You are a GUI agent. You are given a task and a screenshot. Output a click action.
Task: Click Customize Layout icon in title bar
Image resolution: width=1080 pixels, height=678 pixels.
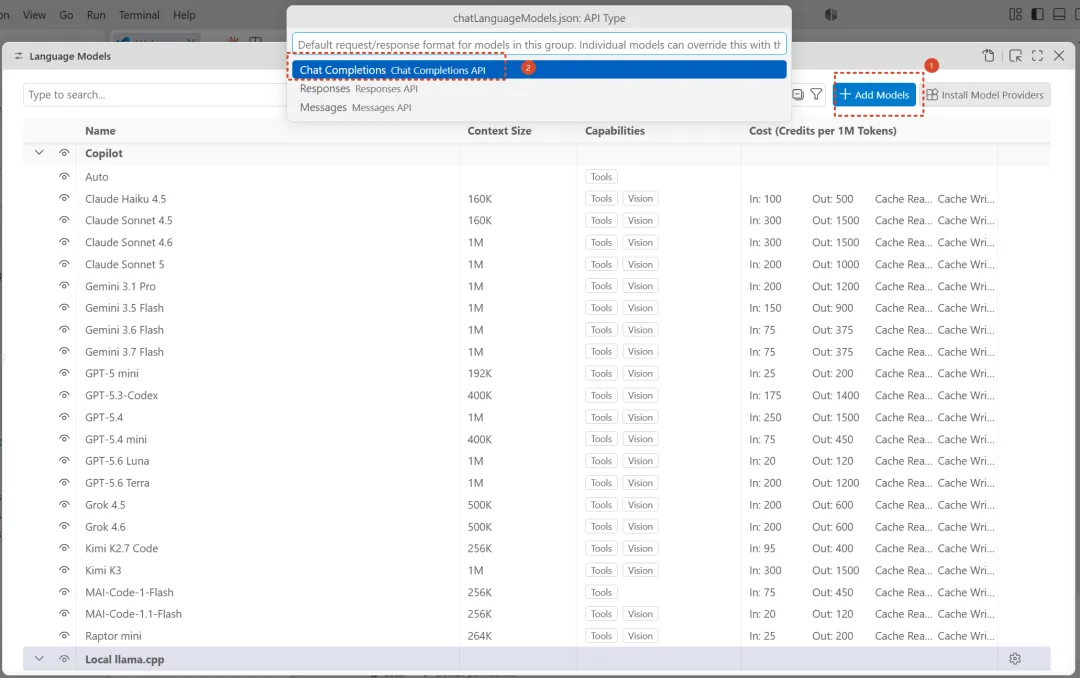[1015, 14]
